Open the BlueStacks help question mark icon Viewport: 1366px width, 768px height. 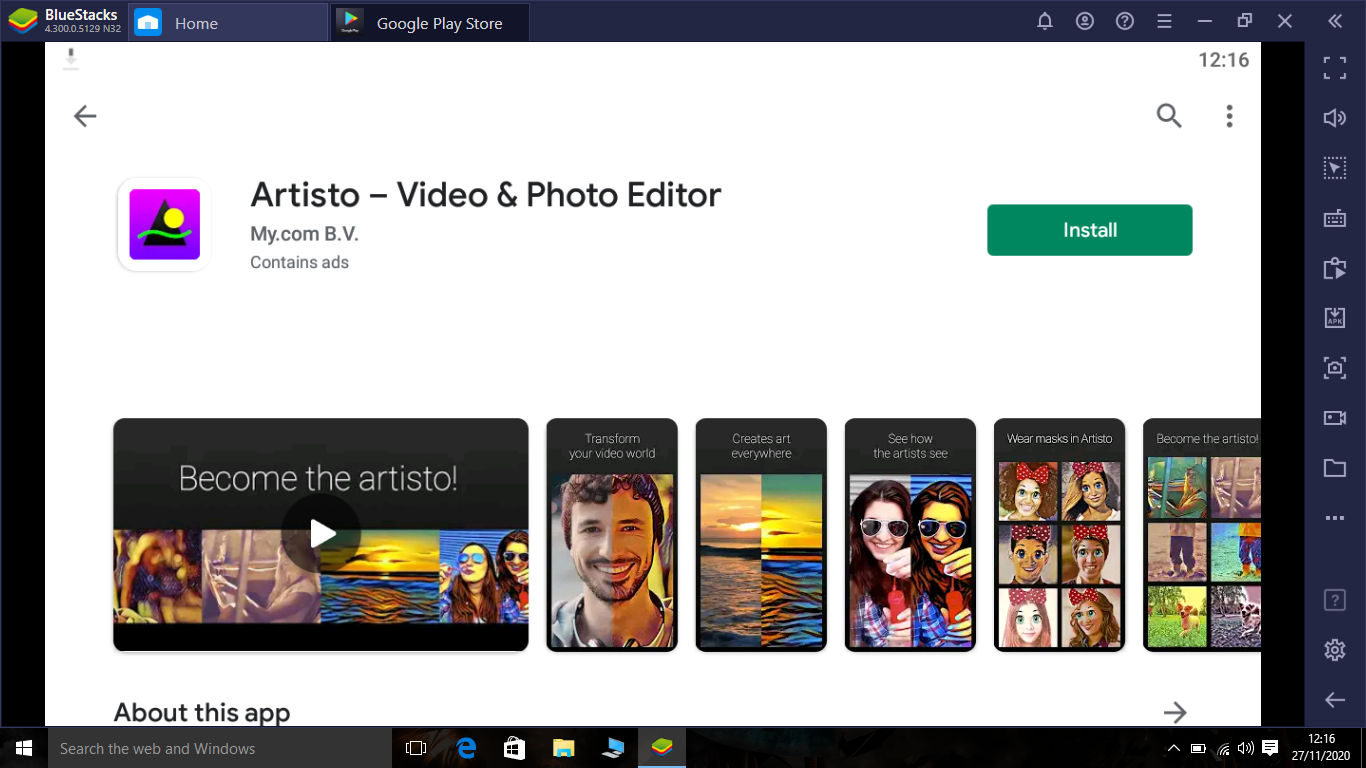pos(1125,21)
